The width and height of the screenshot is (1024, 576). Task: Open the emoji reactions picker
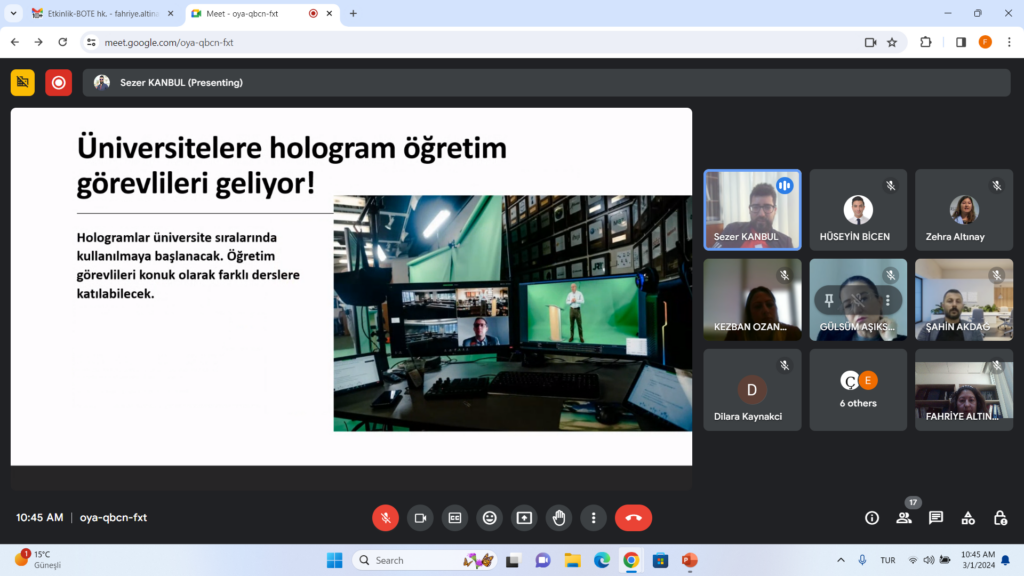tap(489, 518)
